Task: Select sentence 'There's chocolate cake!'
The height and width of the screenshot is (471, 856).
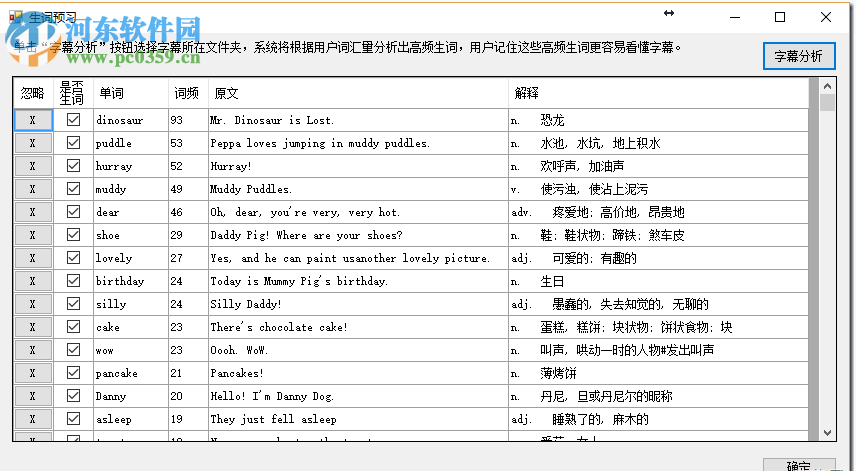Action: (x=358, y=327)
